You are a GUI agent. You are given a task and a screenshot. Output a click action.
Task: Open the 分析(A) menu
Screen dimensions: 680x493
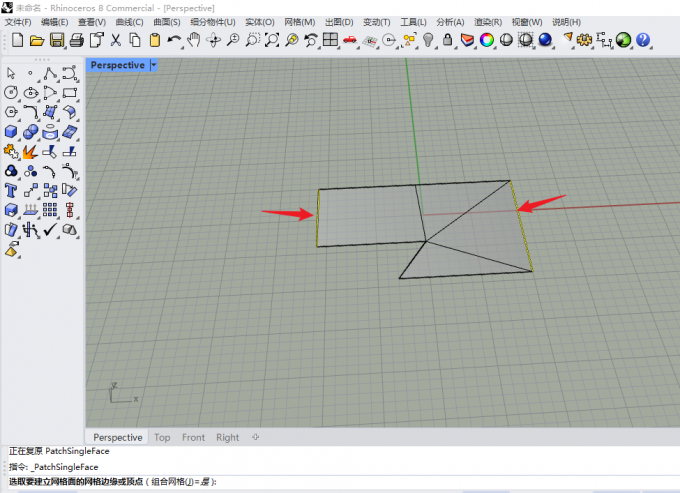click(450, 22)
